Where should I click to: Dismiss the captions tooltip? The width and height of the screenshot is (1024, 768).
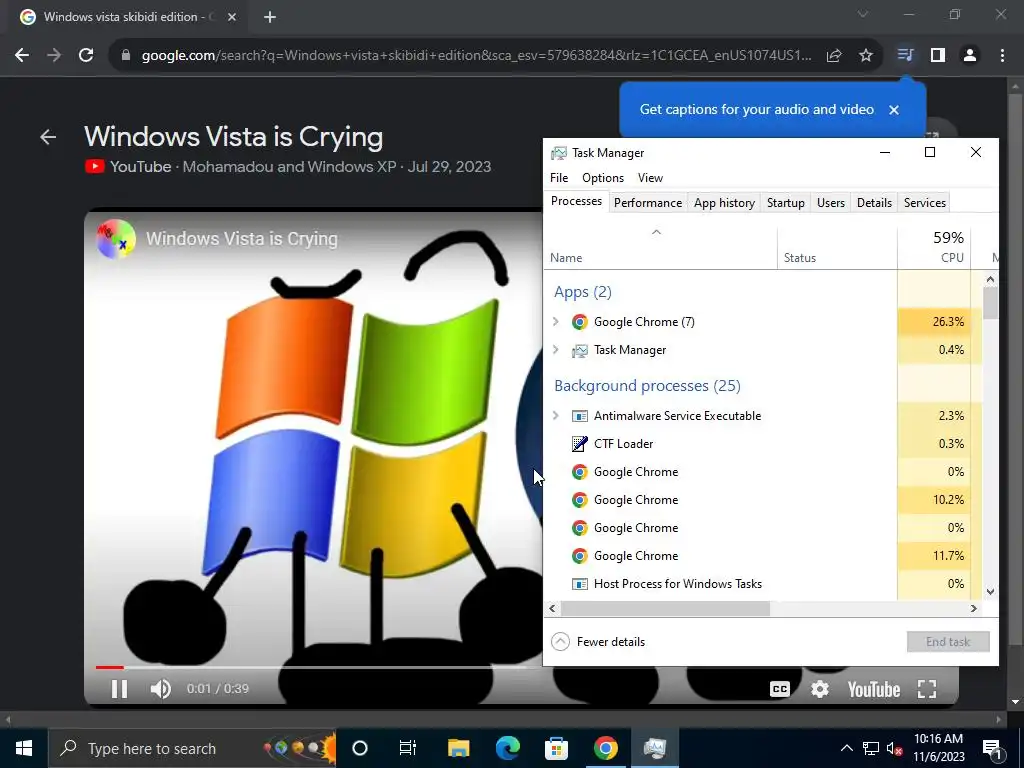click(x=894, y=110)
